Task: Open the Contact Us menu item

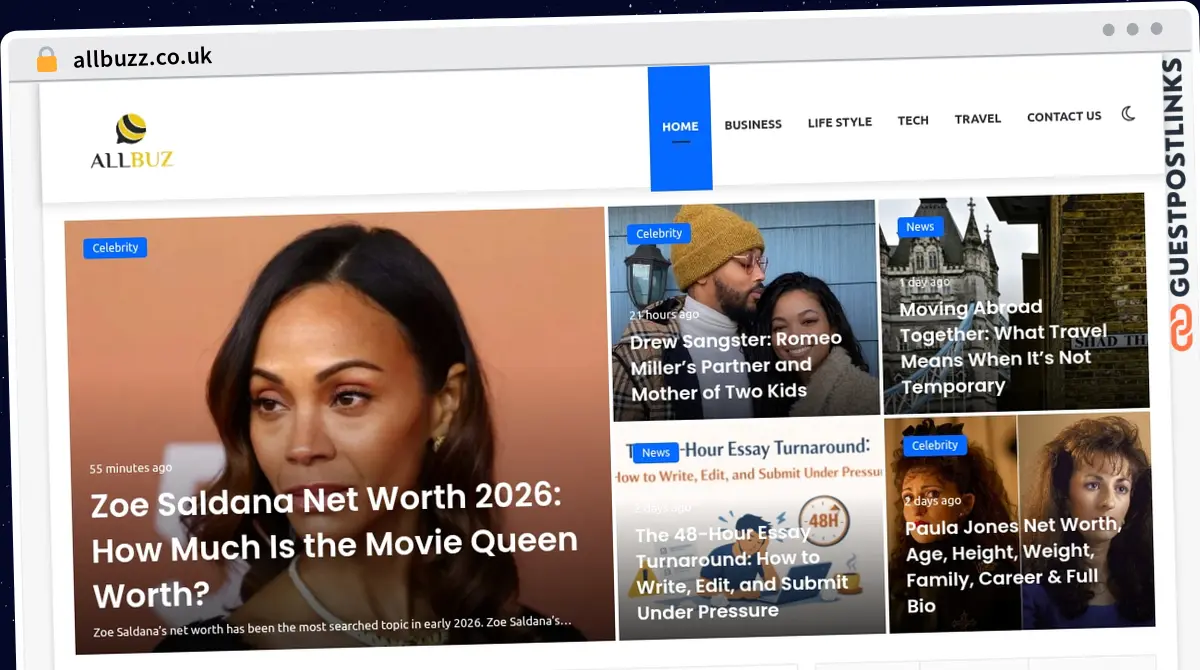Action: (1064, 116)
